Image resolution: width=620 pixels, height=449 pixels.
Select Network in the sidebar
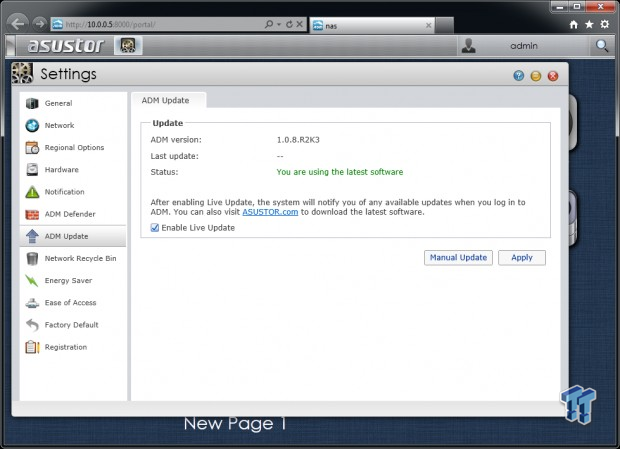(x=73, y=125)
